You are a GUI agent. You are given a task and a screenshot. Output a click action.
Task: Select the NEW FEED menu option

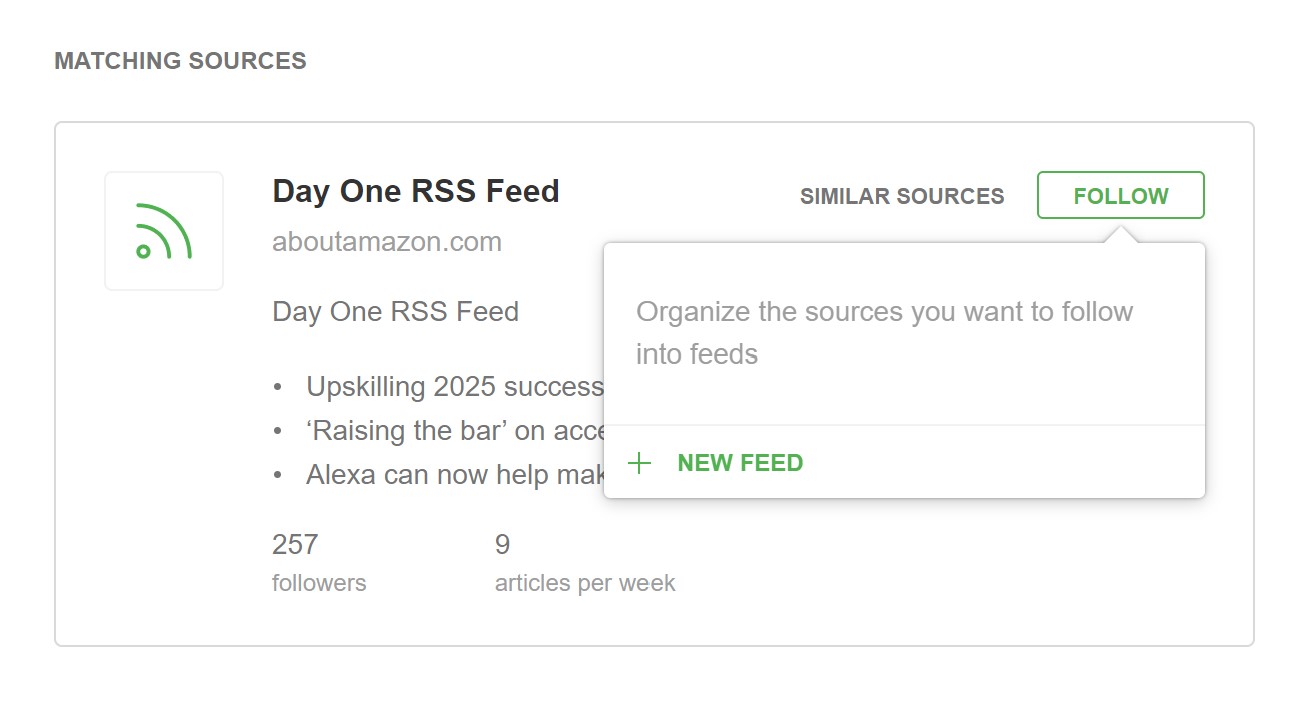[740, 463]
